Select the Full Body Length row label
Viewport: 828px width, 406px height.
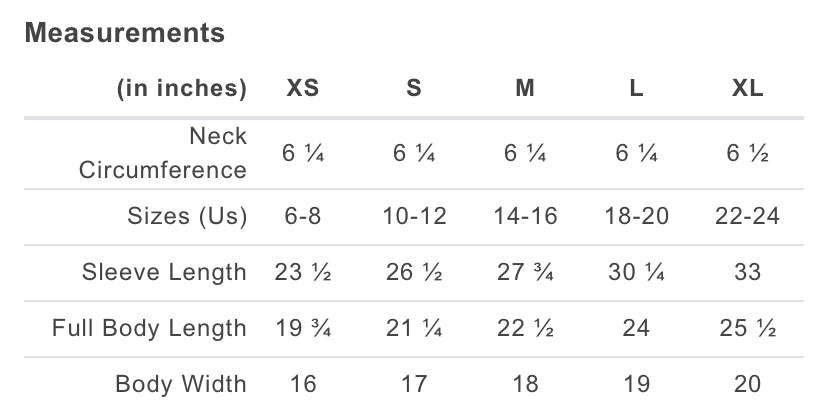(x=149, y=328)
